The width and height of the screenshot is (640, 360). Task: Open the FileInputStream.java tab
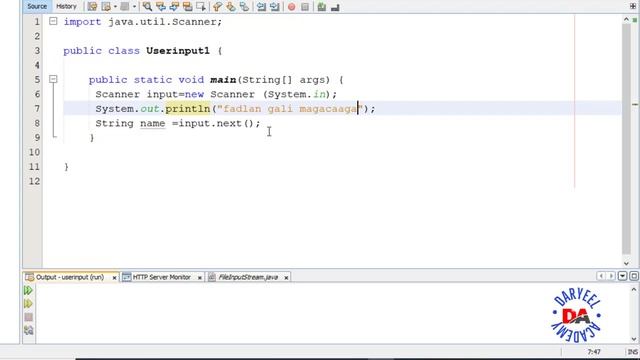(248, 277)
